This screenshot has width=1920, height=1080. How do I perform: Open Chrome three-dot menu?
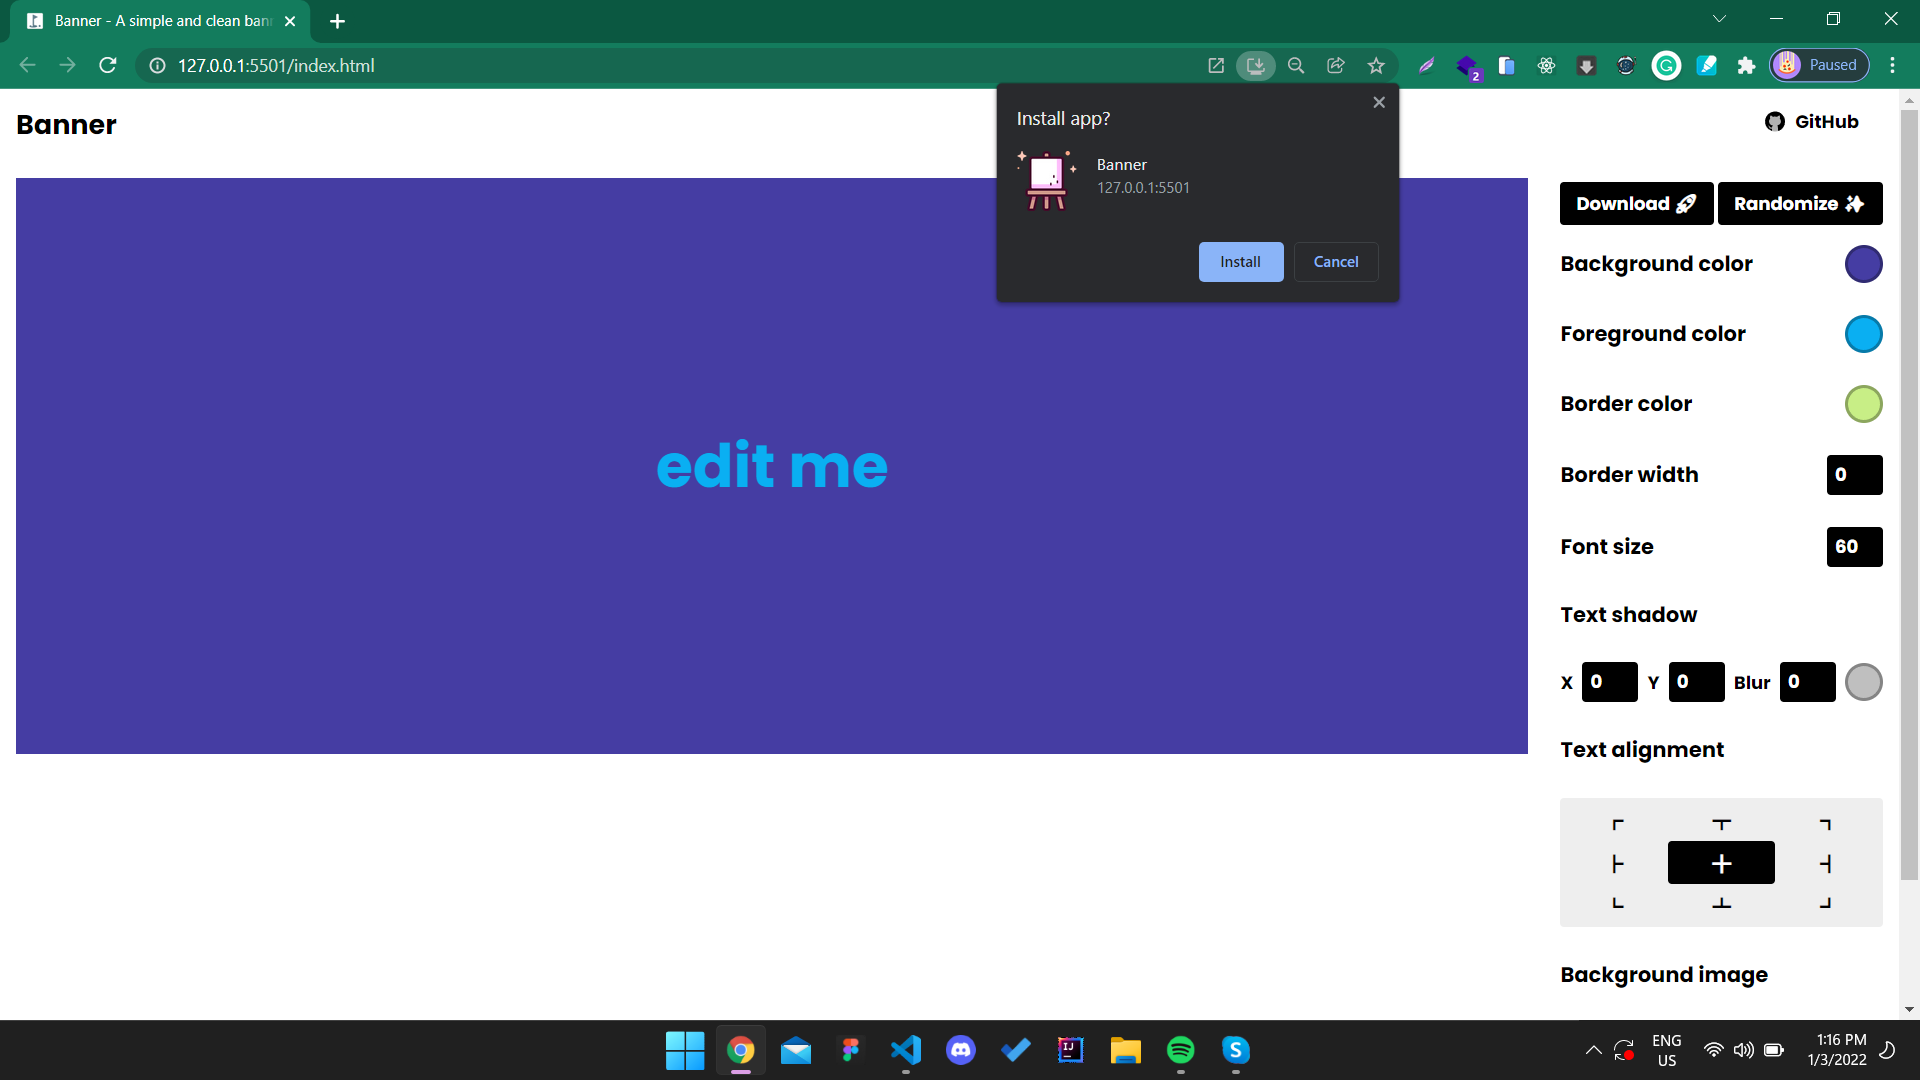point(1892,66)
